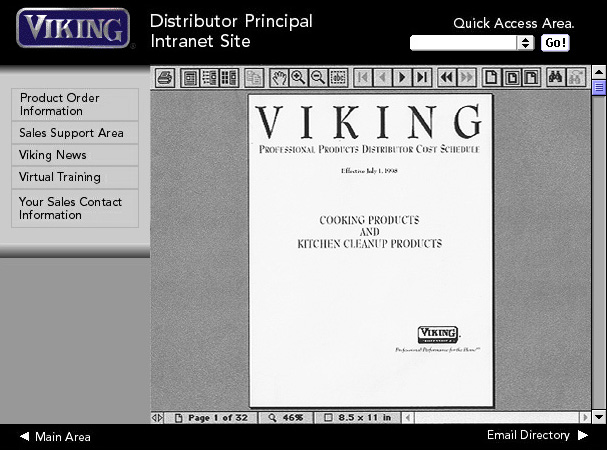Click the dimmed Find Again icon

(x=576, y=78)
